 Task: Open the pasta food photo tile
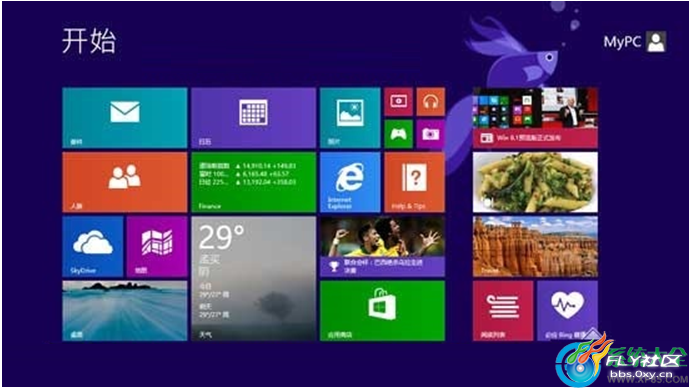[535, 182]
